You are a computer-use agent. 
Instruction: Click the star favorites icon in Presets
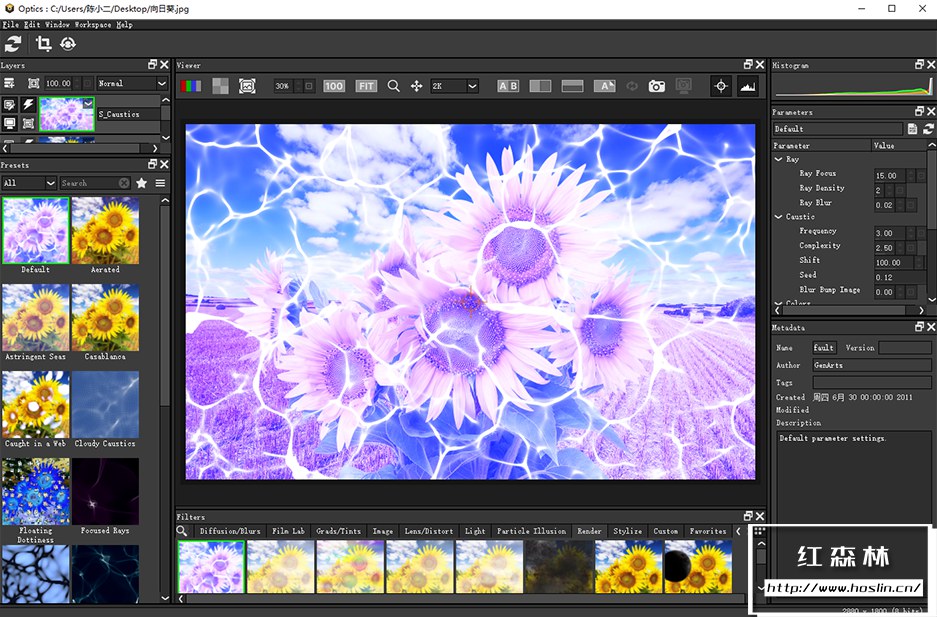(x=142, y=183)
